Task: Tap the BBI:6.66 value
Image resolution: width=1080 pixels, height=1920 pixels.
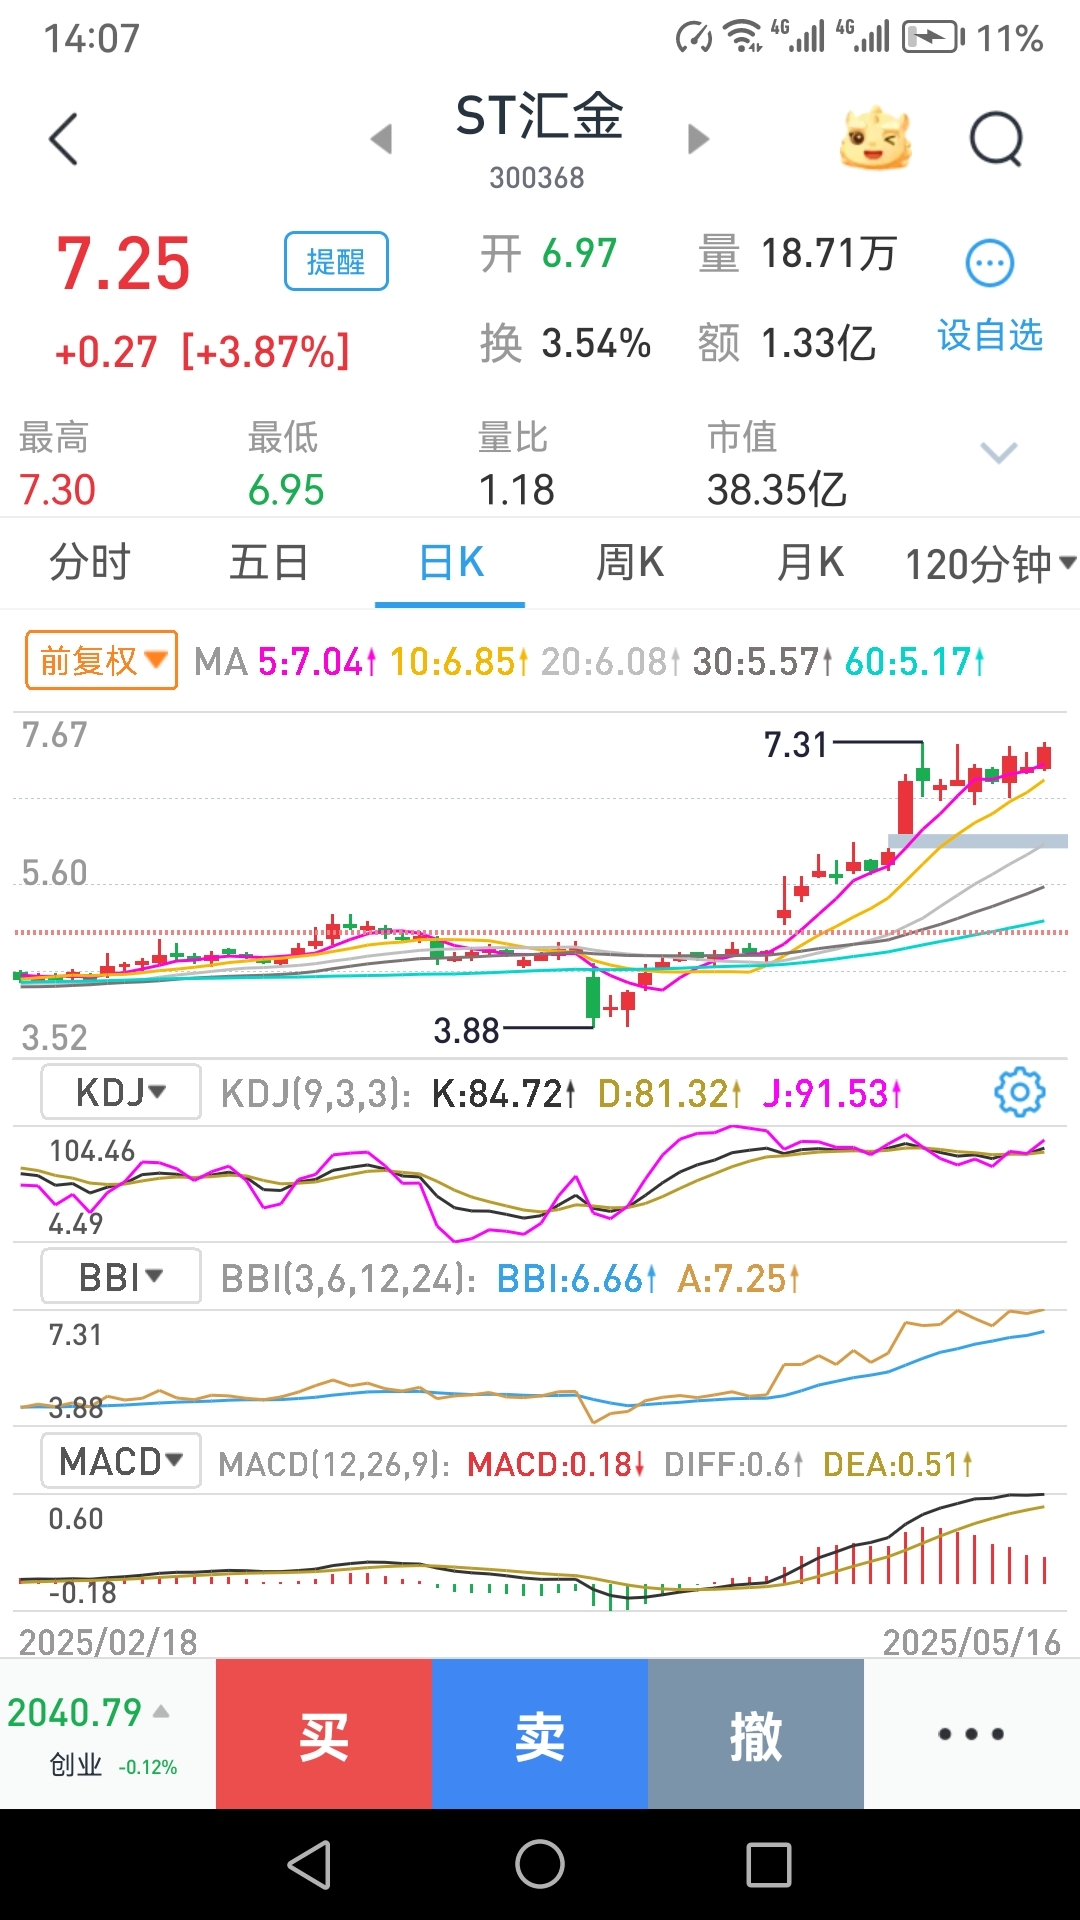Action: click(x=577, y=1278)
